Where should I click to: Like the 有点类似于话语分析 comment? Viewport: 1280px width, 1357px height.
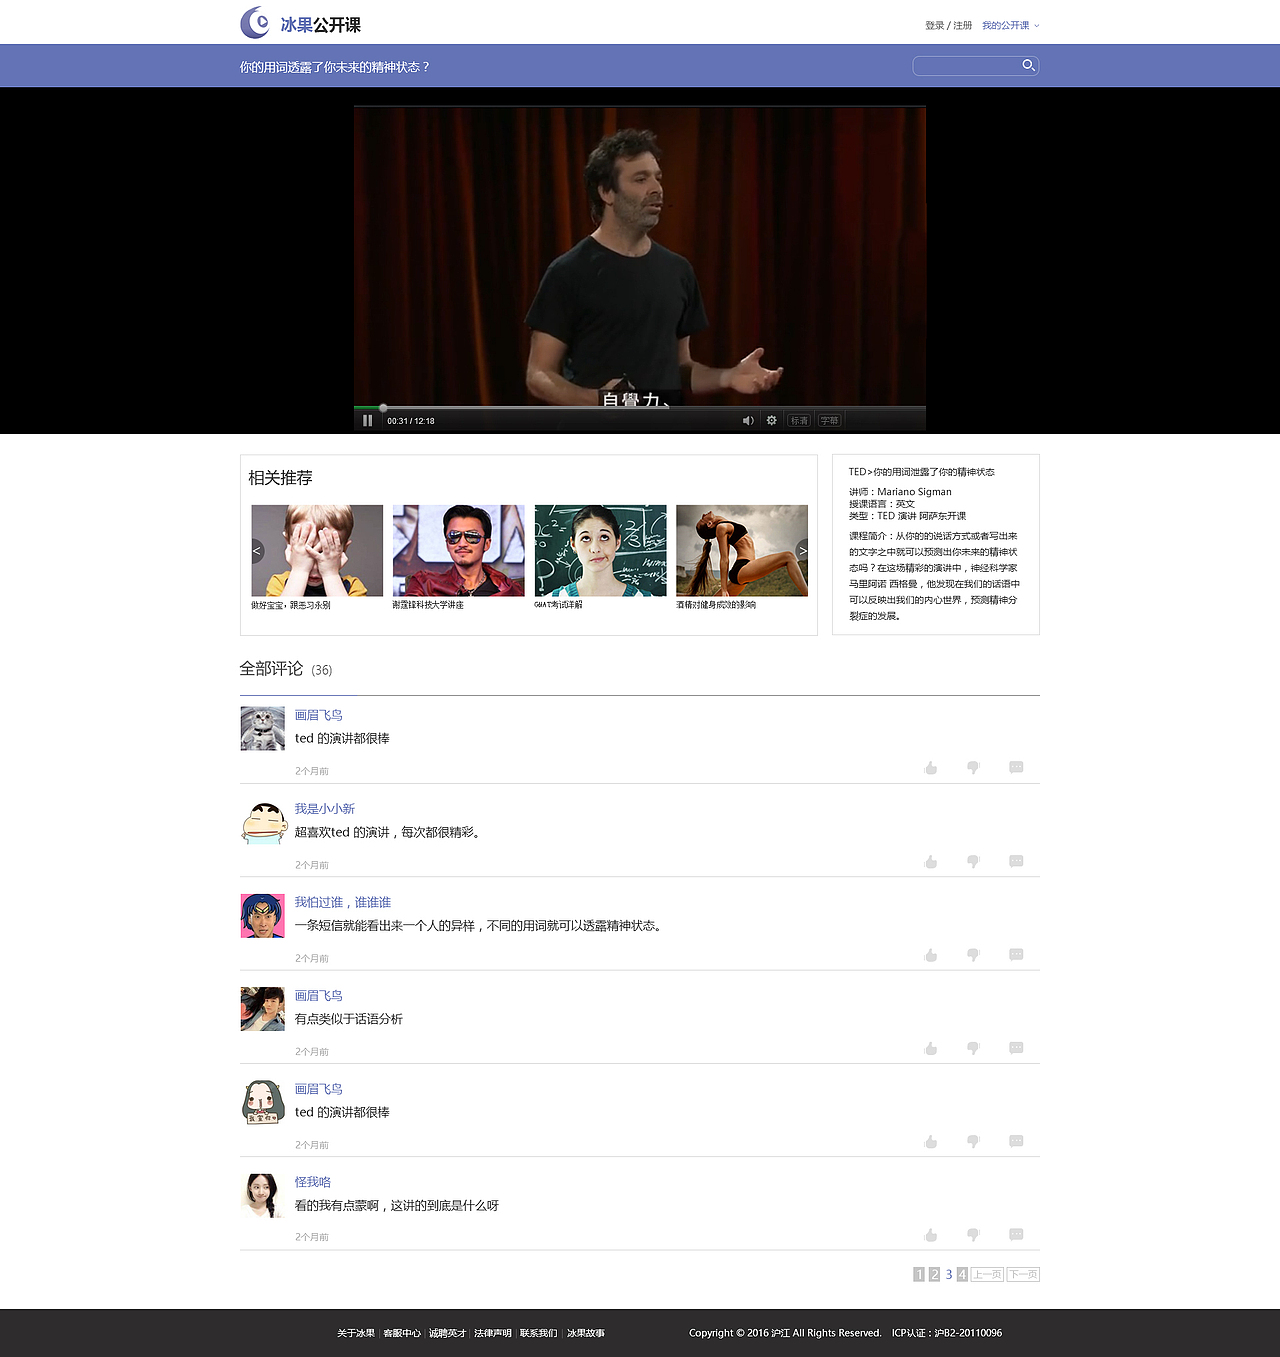coord(931,1048)
